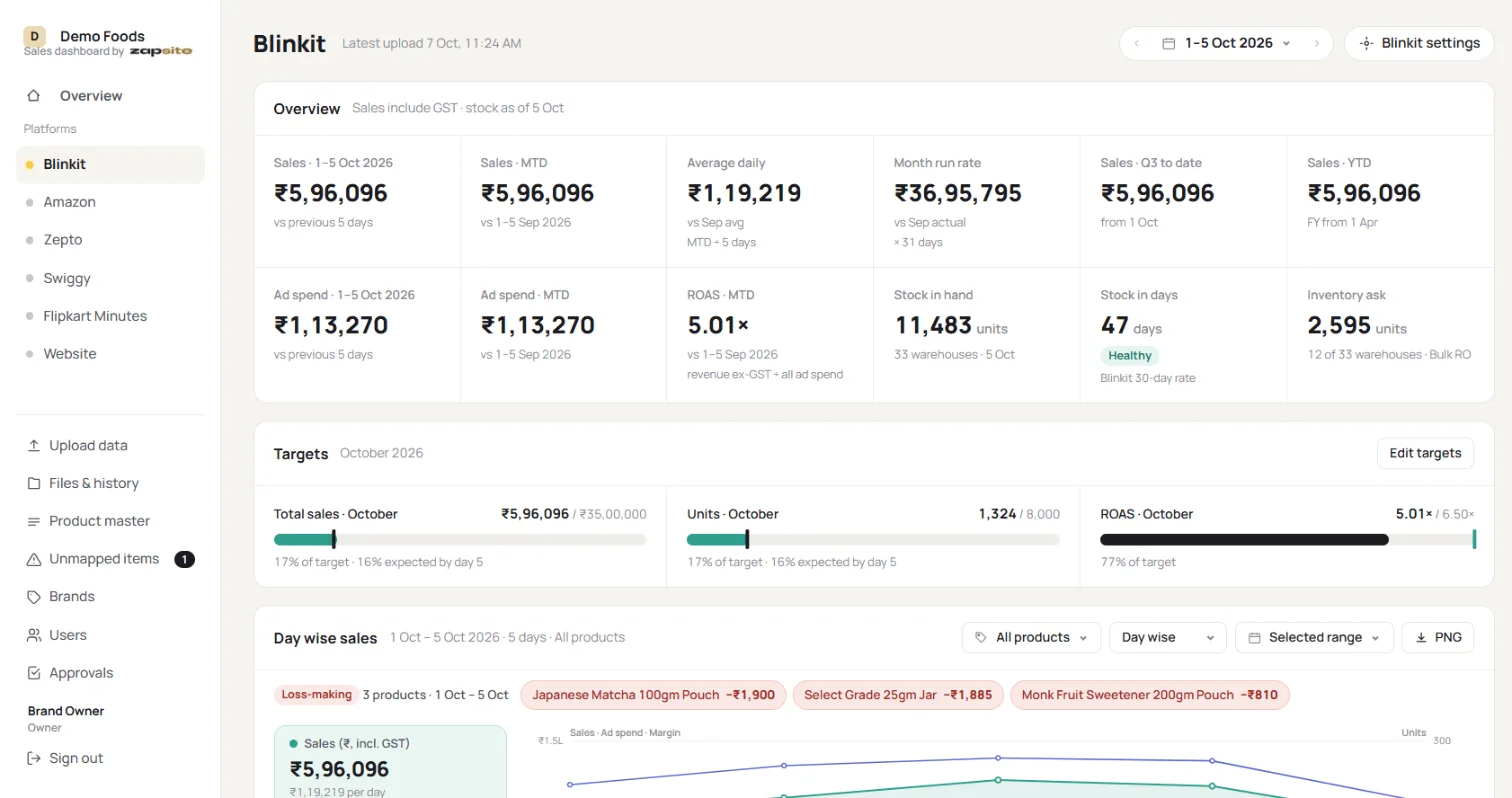This screenshot has height=798, width=1512.
Task: Open the Users people icon
Action: point(34,635)
